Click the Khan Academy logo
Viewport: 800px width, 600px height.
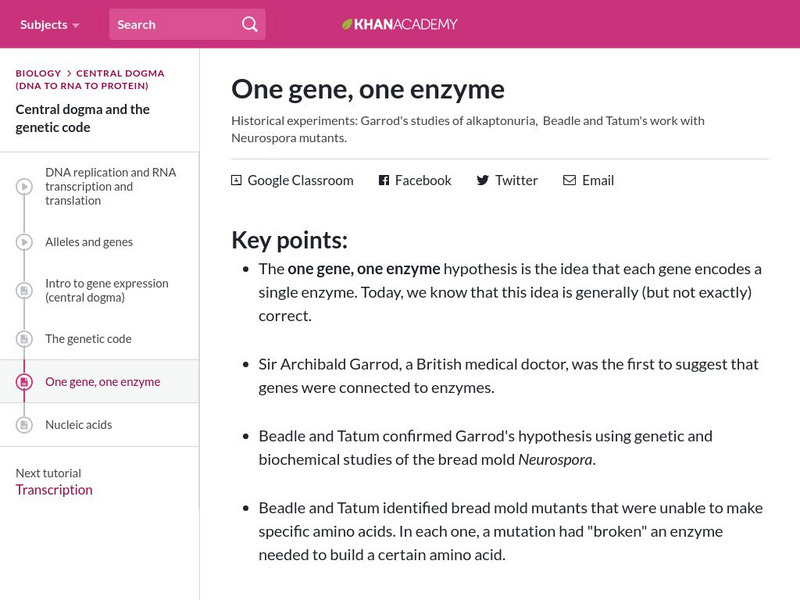click(400, 22)
